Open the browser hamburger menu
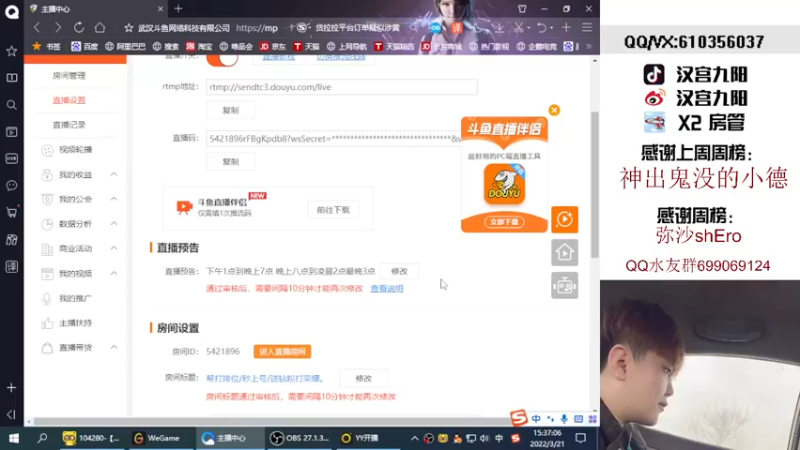 [x=587, y=28]
